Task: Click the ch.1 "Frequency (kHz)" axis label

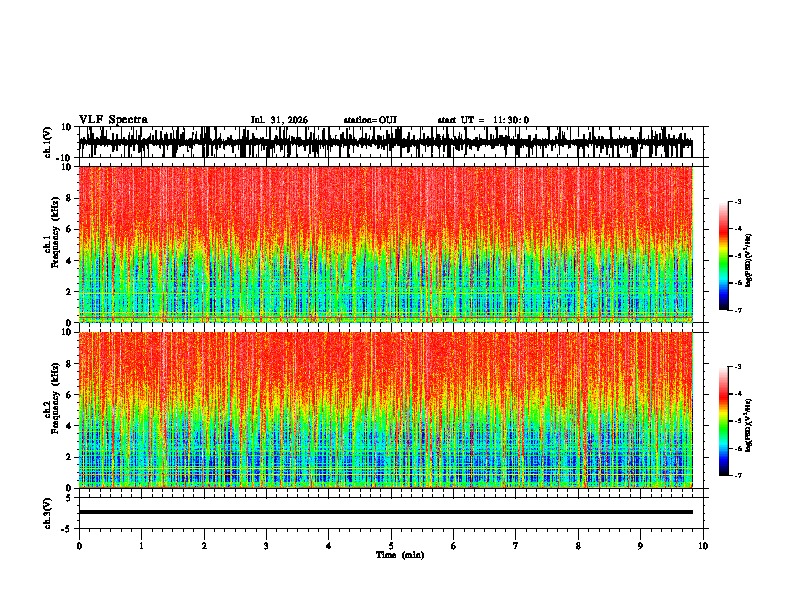Action: coord(55,233)
